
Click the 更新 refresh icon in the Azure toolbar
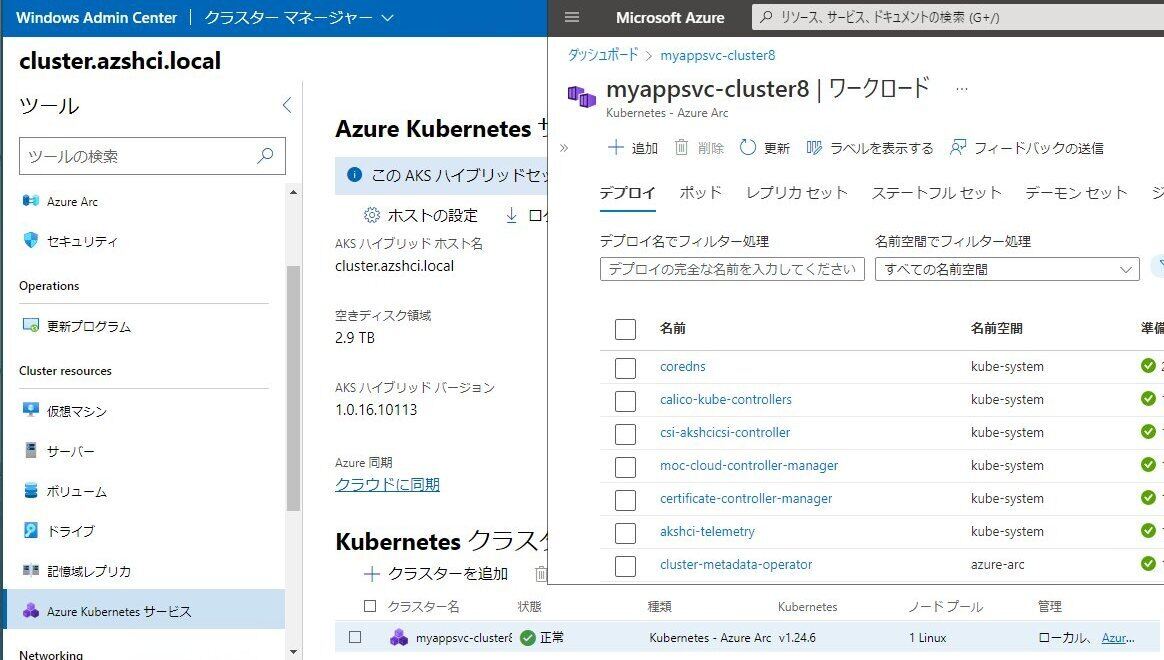pyautogui.click(x=748, y=147)
